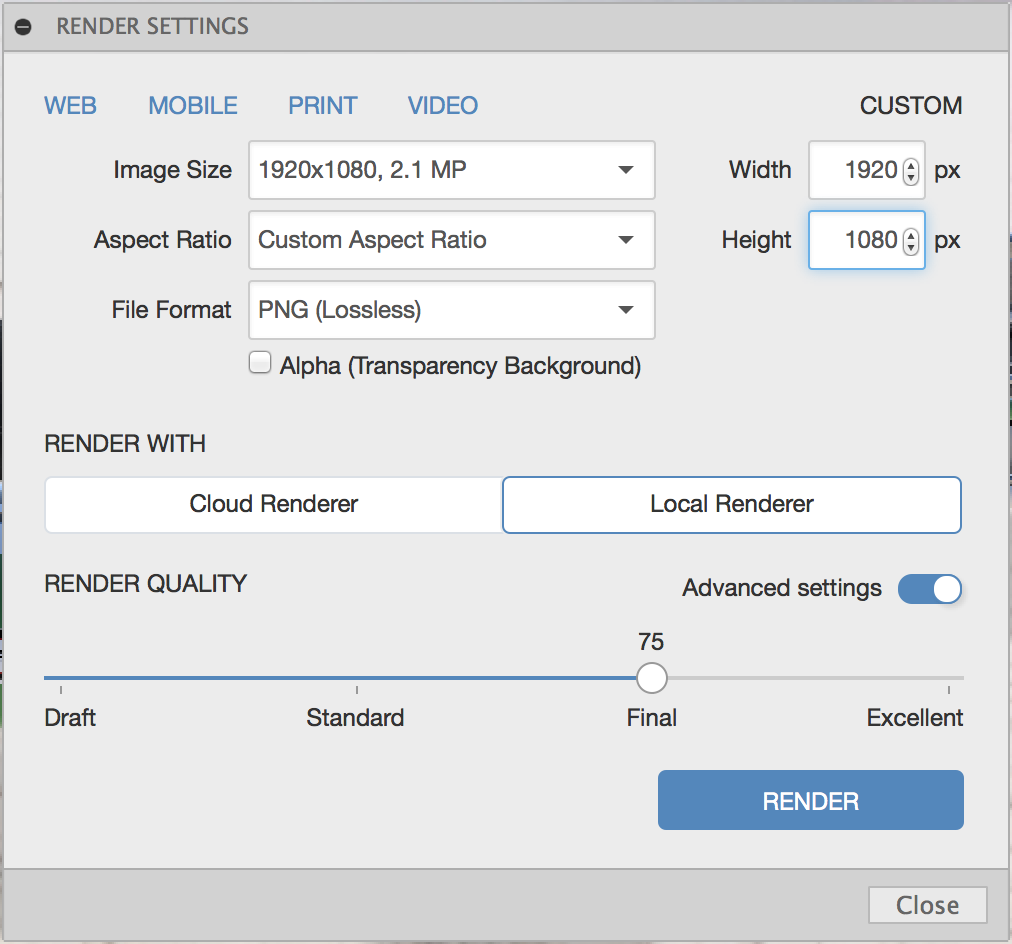Open the Image Size dropdown
The image size is (1012, 944).
click(452, 170)
